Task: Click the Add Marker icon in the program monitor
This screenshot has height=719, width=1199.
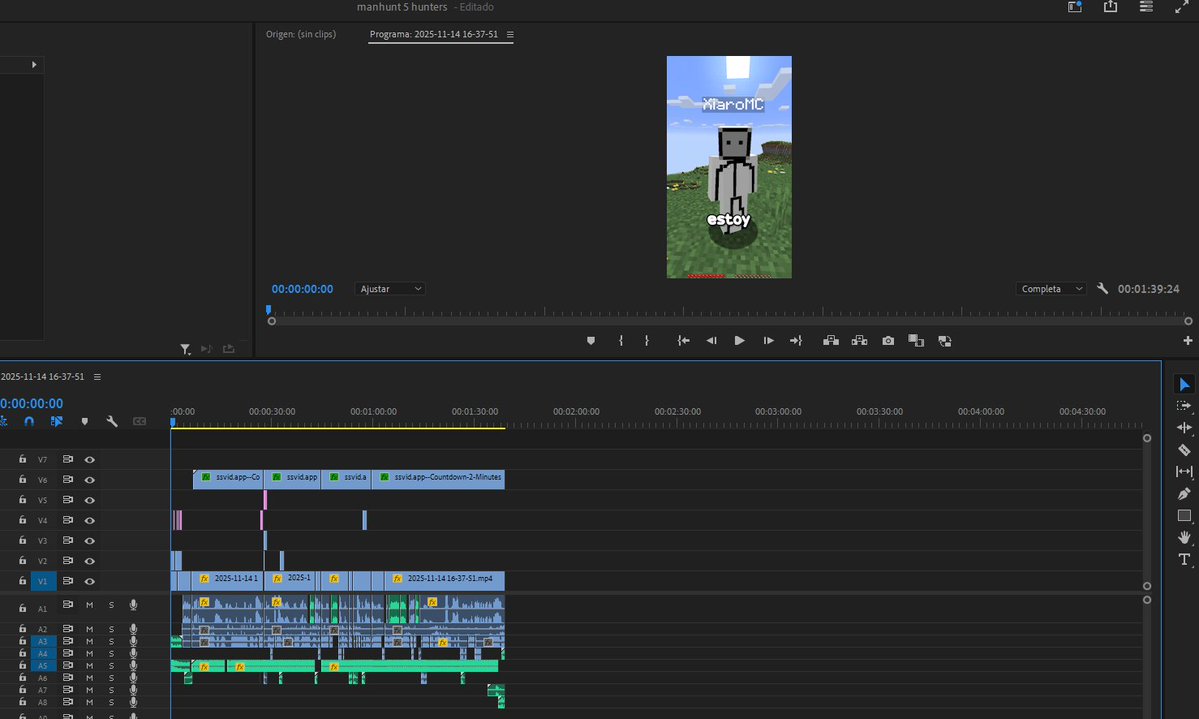Action: (590, 340)
